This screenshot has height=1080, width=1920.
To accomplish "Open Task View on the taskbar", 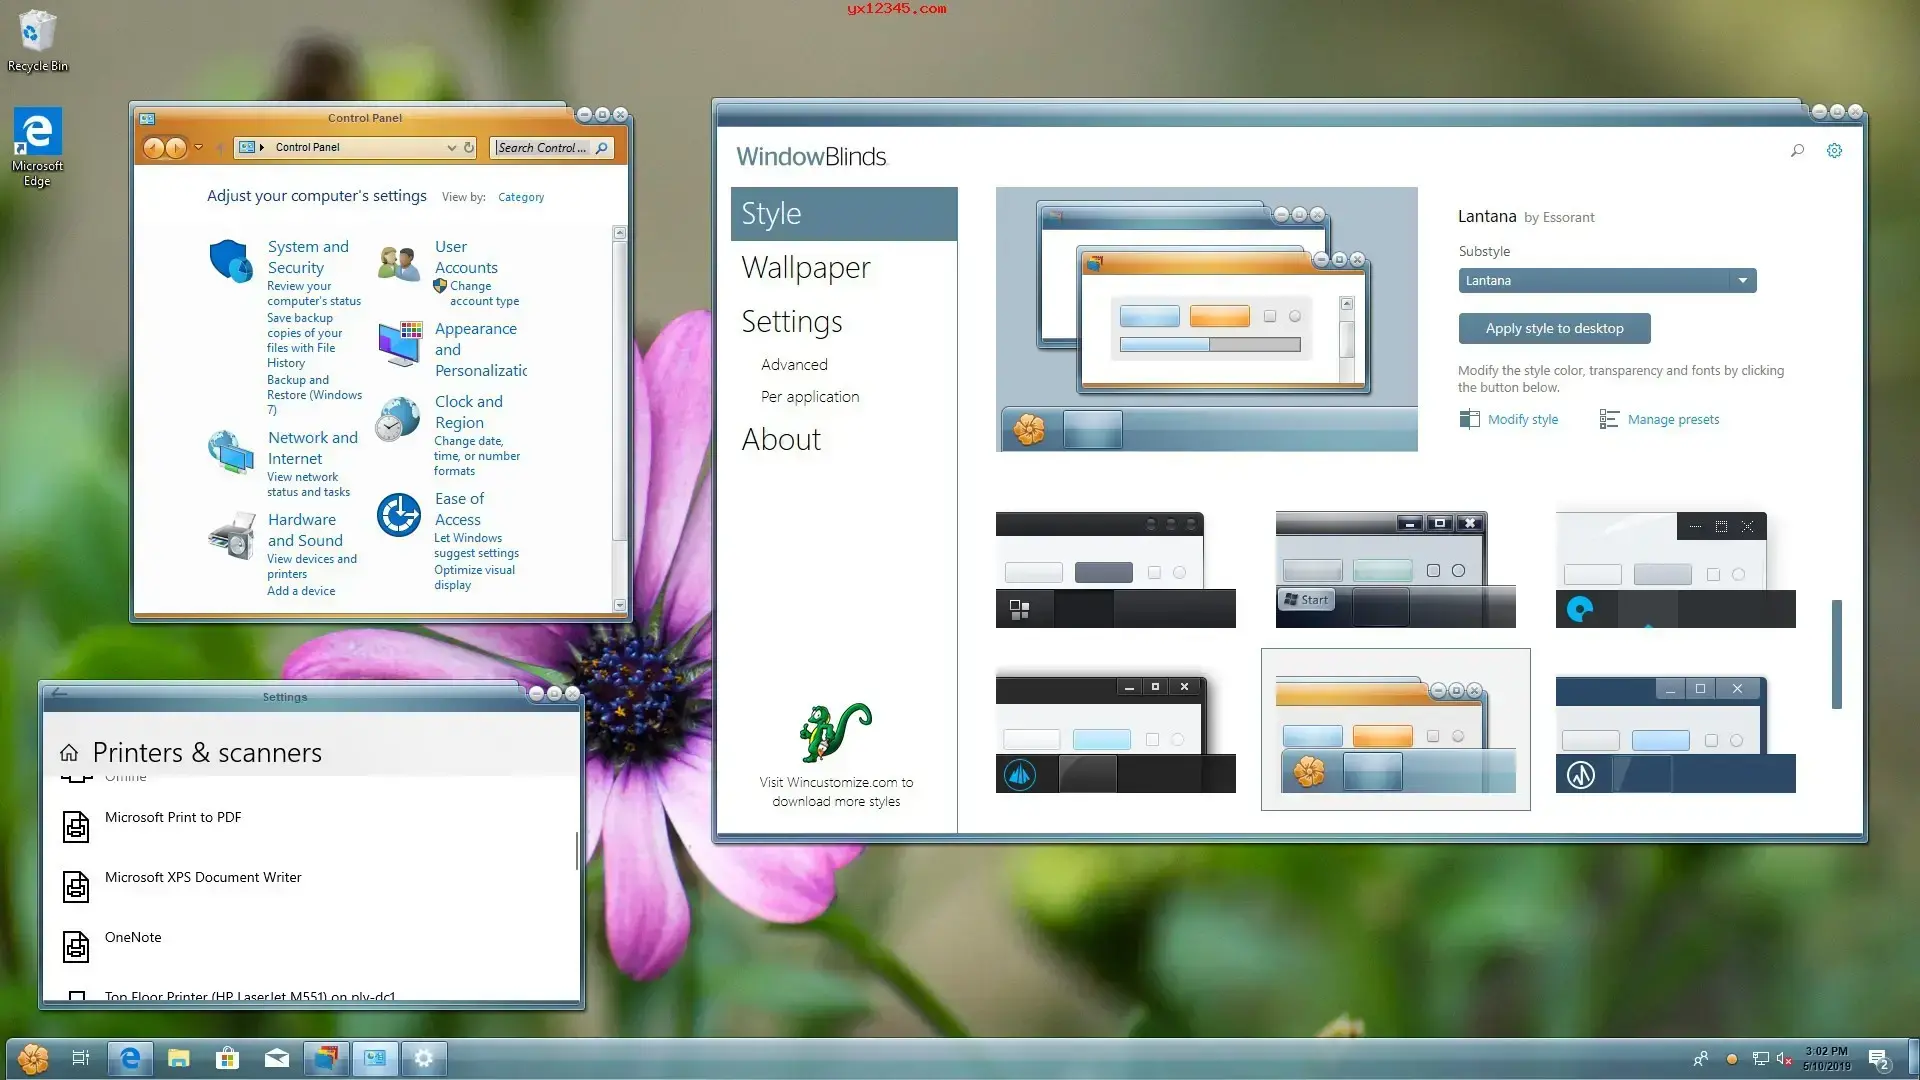I will [81, 1058].
